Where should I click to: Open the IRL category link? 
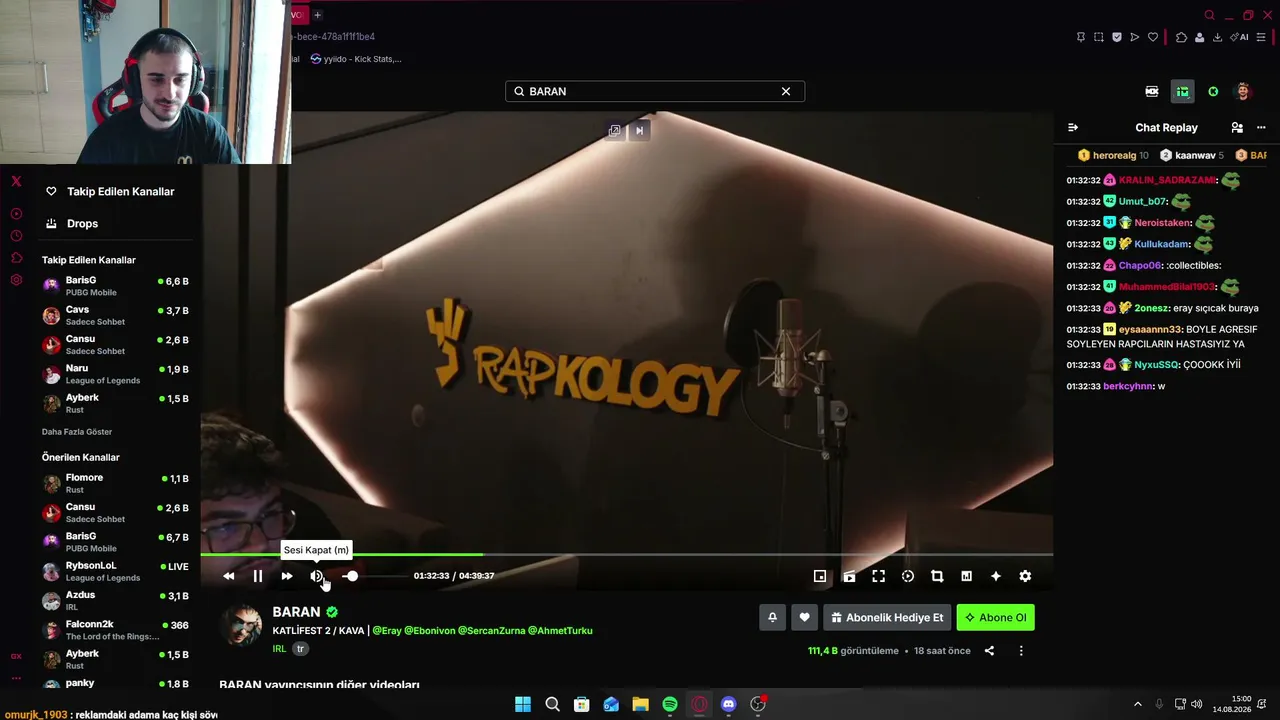click(279, 649)
